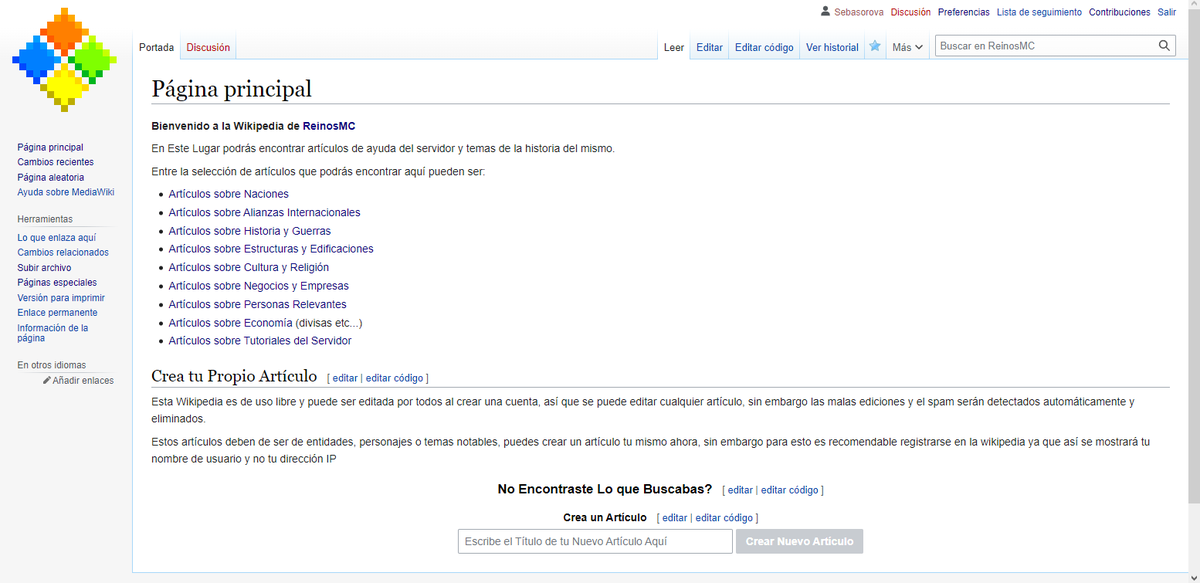Image resolution: width=1200 pixels, height=583 pixels.
Task: Click the user avatar icon beside Sebasorova
Action: 825,12
